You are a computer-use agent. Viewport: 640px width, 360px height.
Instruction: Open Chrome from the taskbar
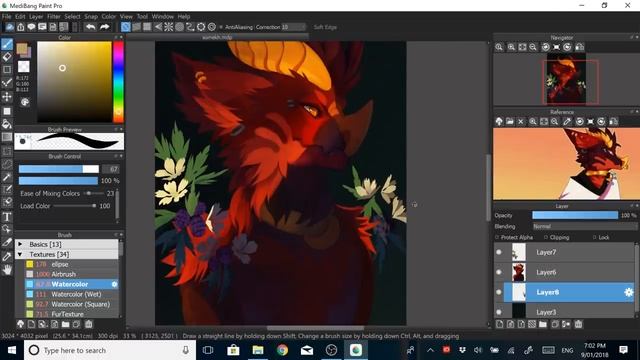point(282,350)
